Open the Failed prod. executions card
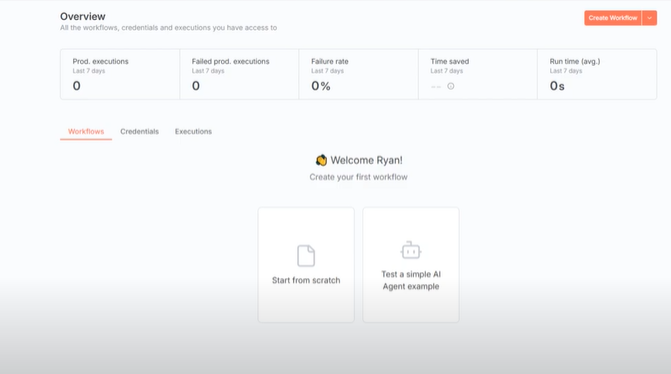671x374 pixels. pos(239,74)
